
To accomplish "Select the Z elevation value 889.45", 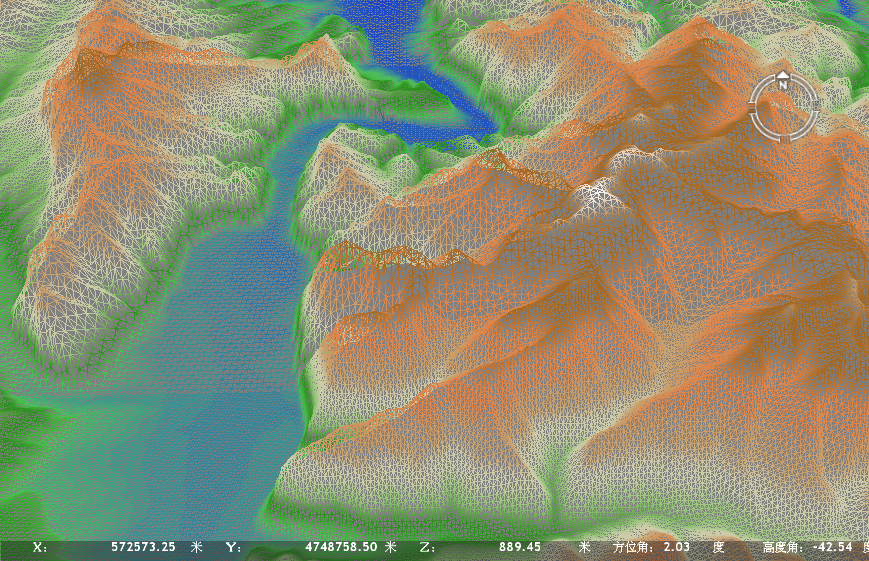I will (x=520, y=547).
